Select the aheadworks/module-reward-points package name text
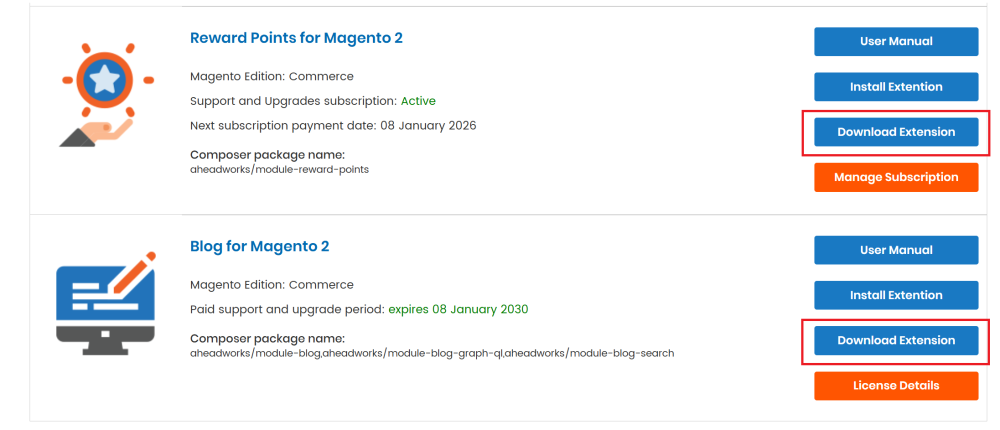 tap(279, 170)
